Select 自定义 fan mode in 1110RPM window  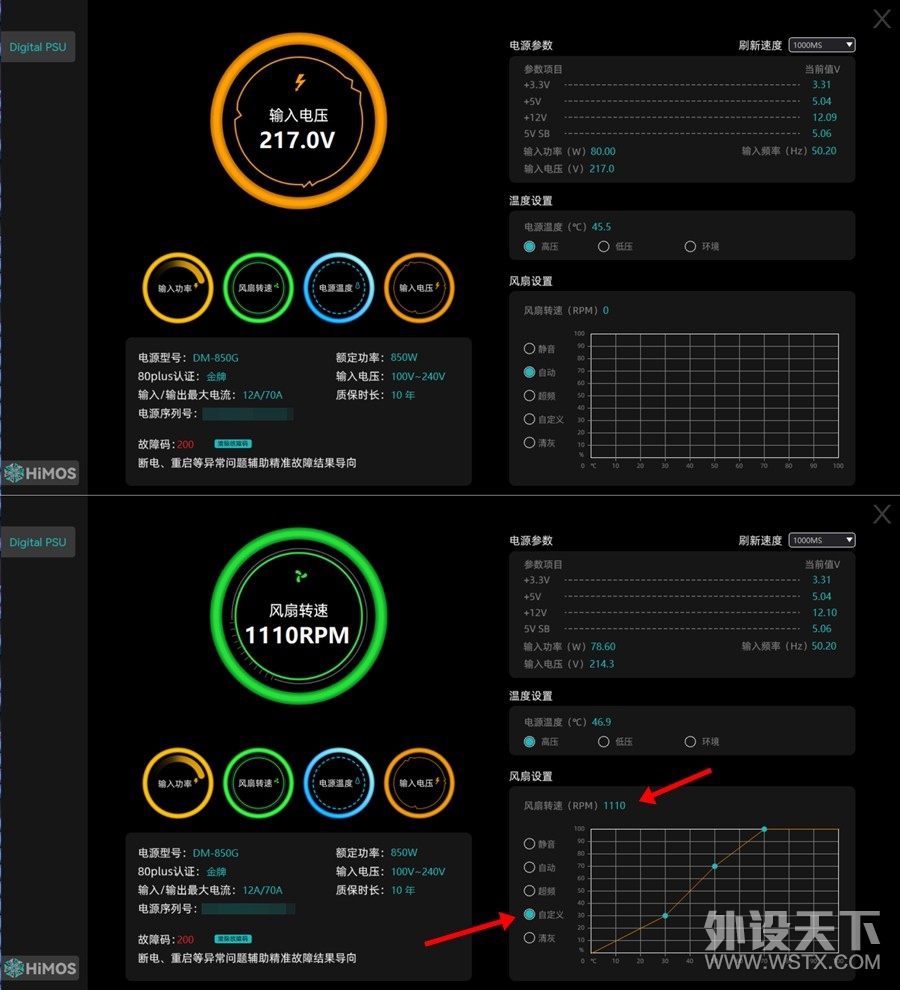tap(529, 914)
